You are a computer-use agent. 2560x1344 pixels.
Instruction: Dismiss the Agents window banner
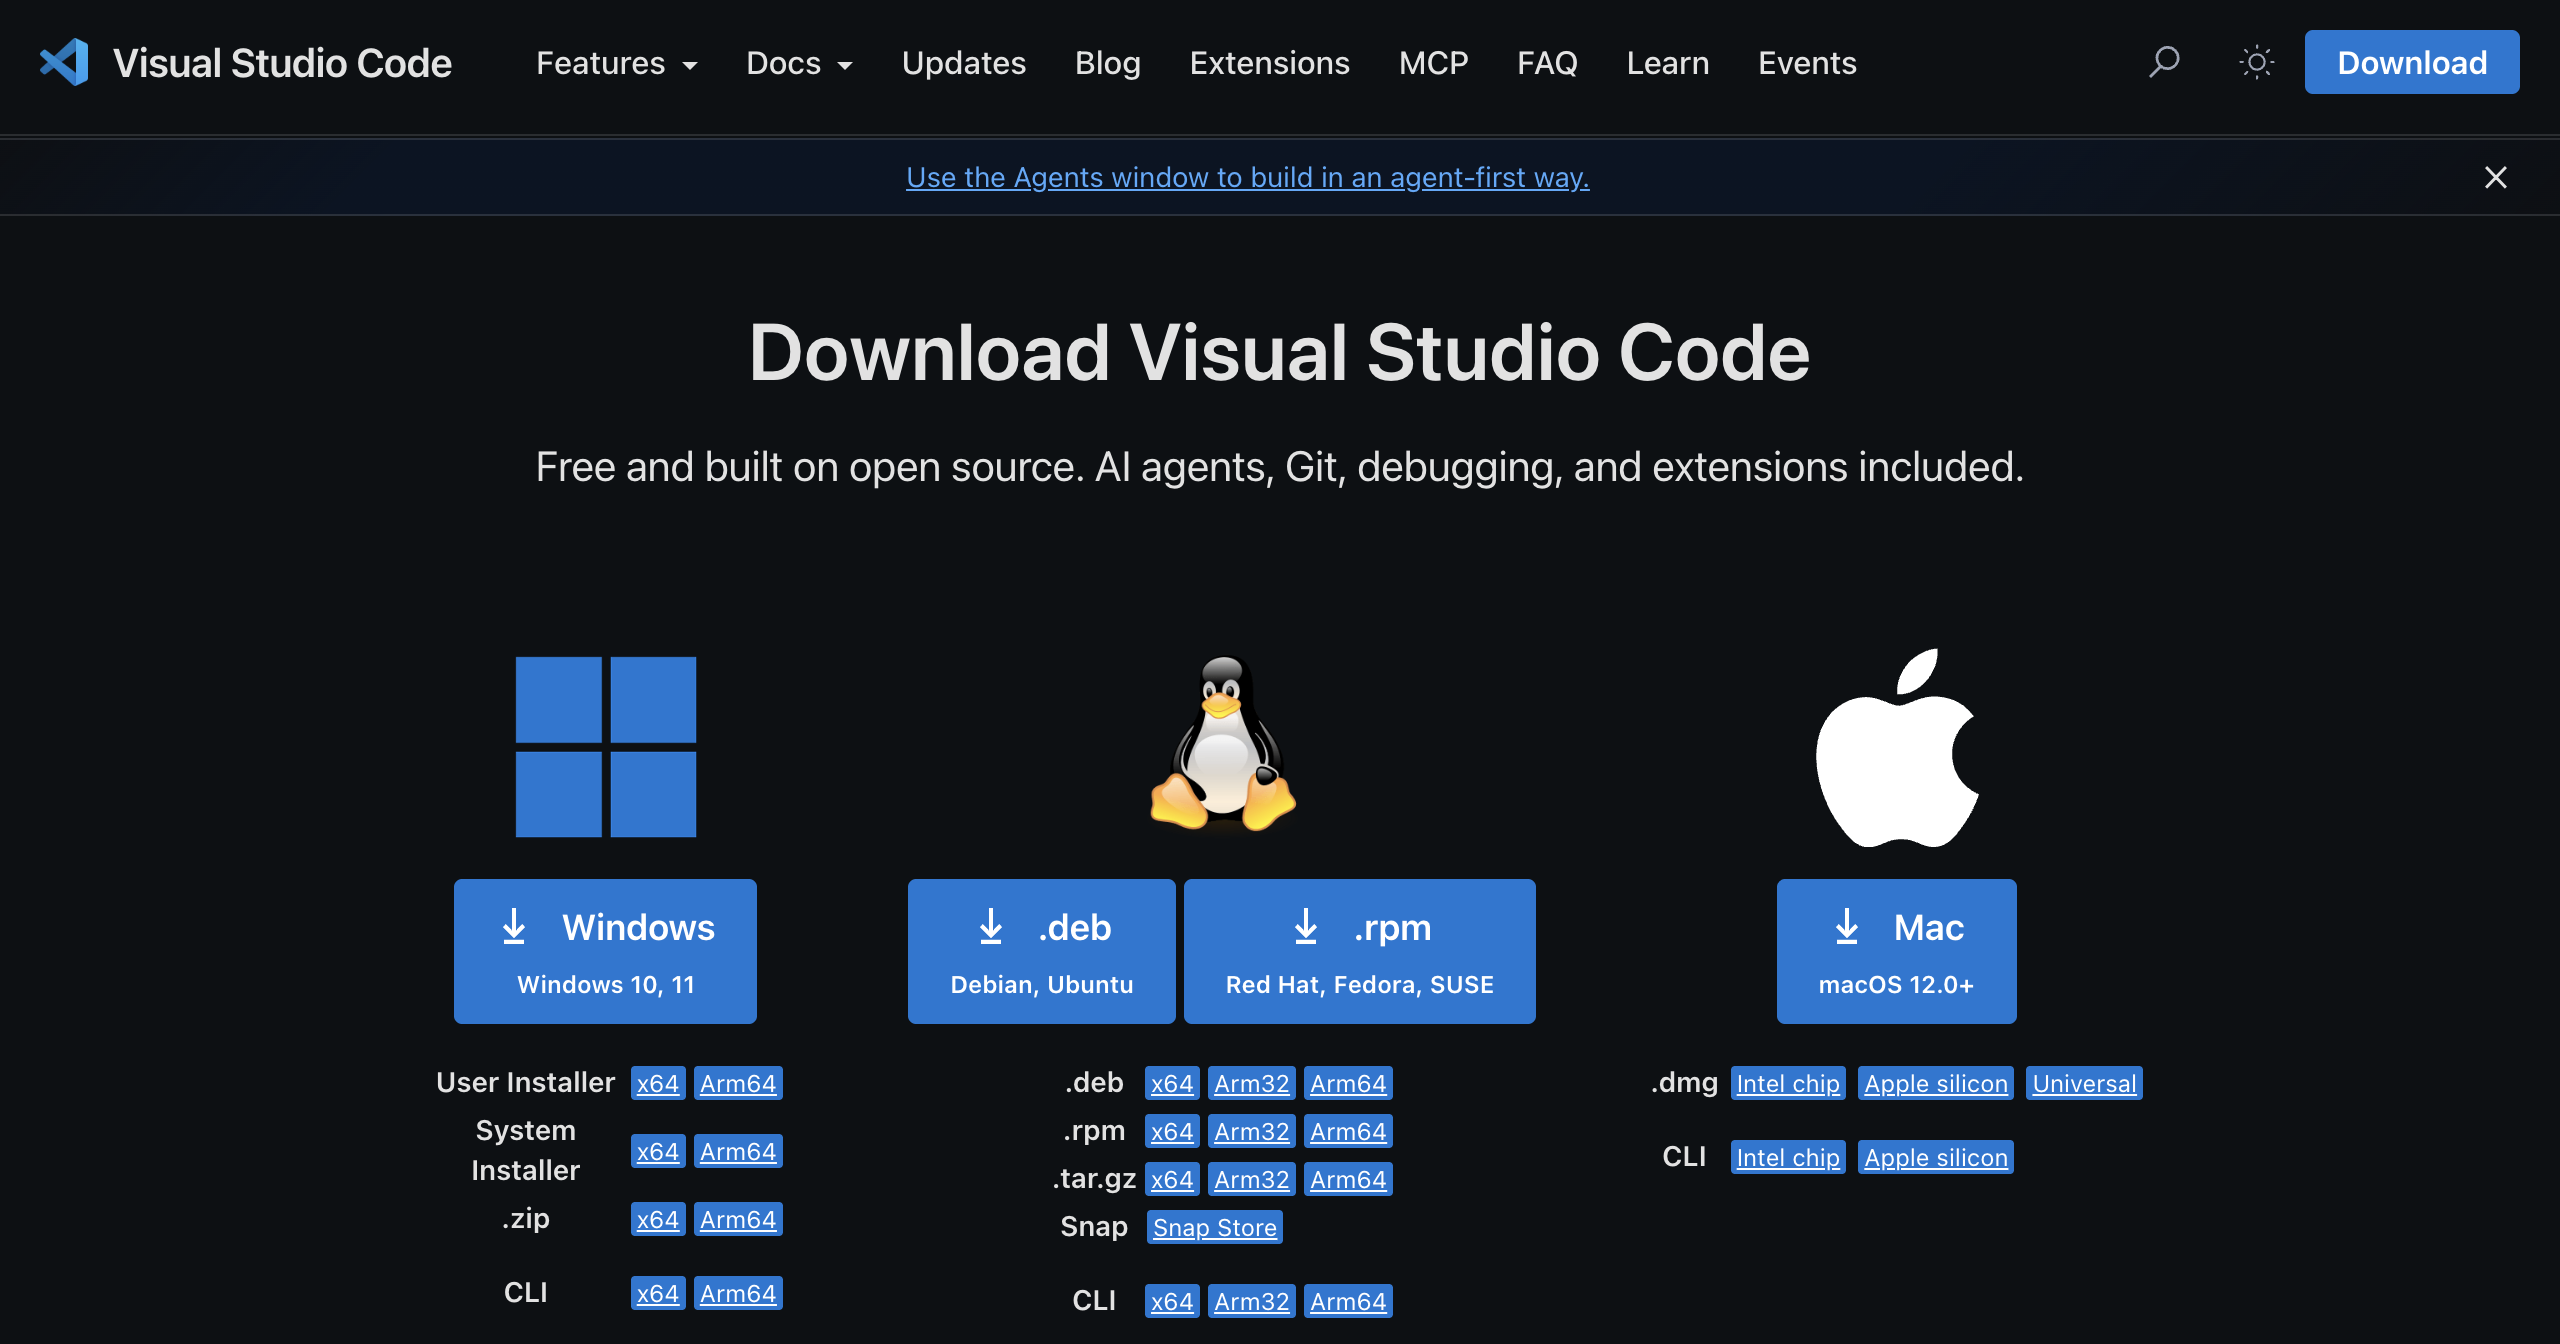[x=2496, y=177]
